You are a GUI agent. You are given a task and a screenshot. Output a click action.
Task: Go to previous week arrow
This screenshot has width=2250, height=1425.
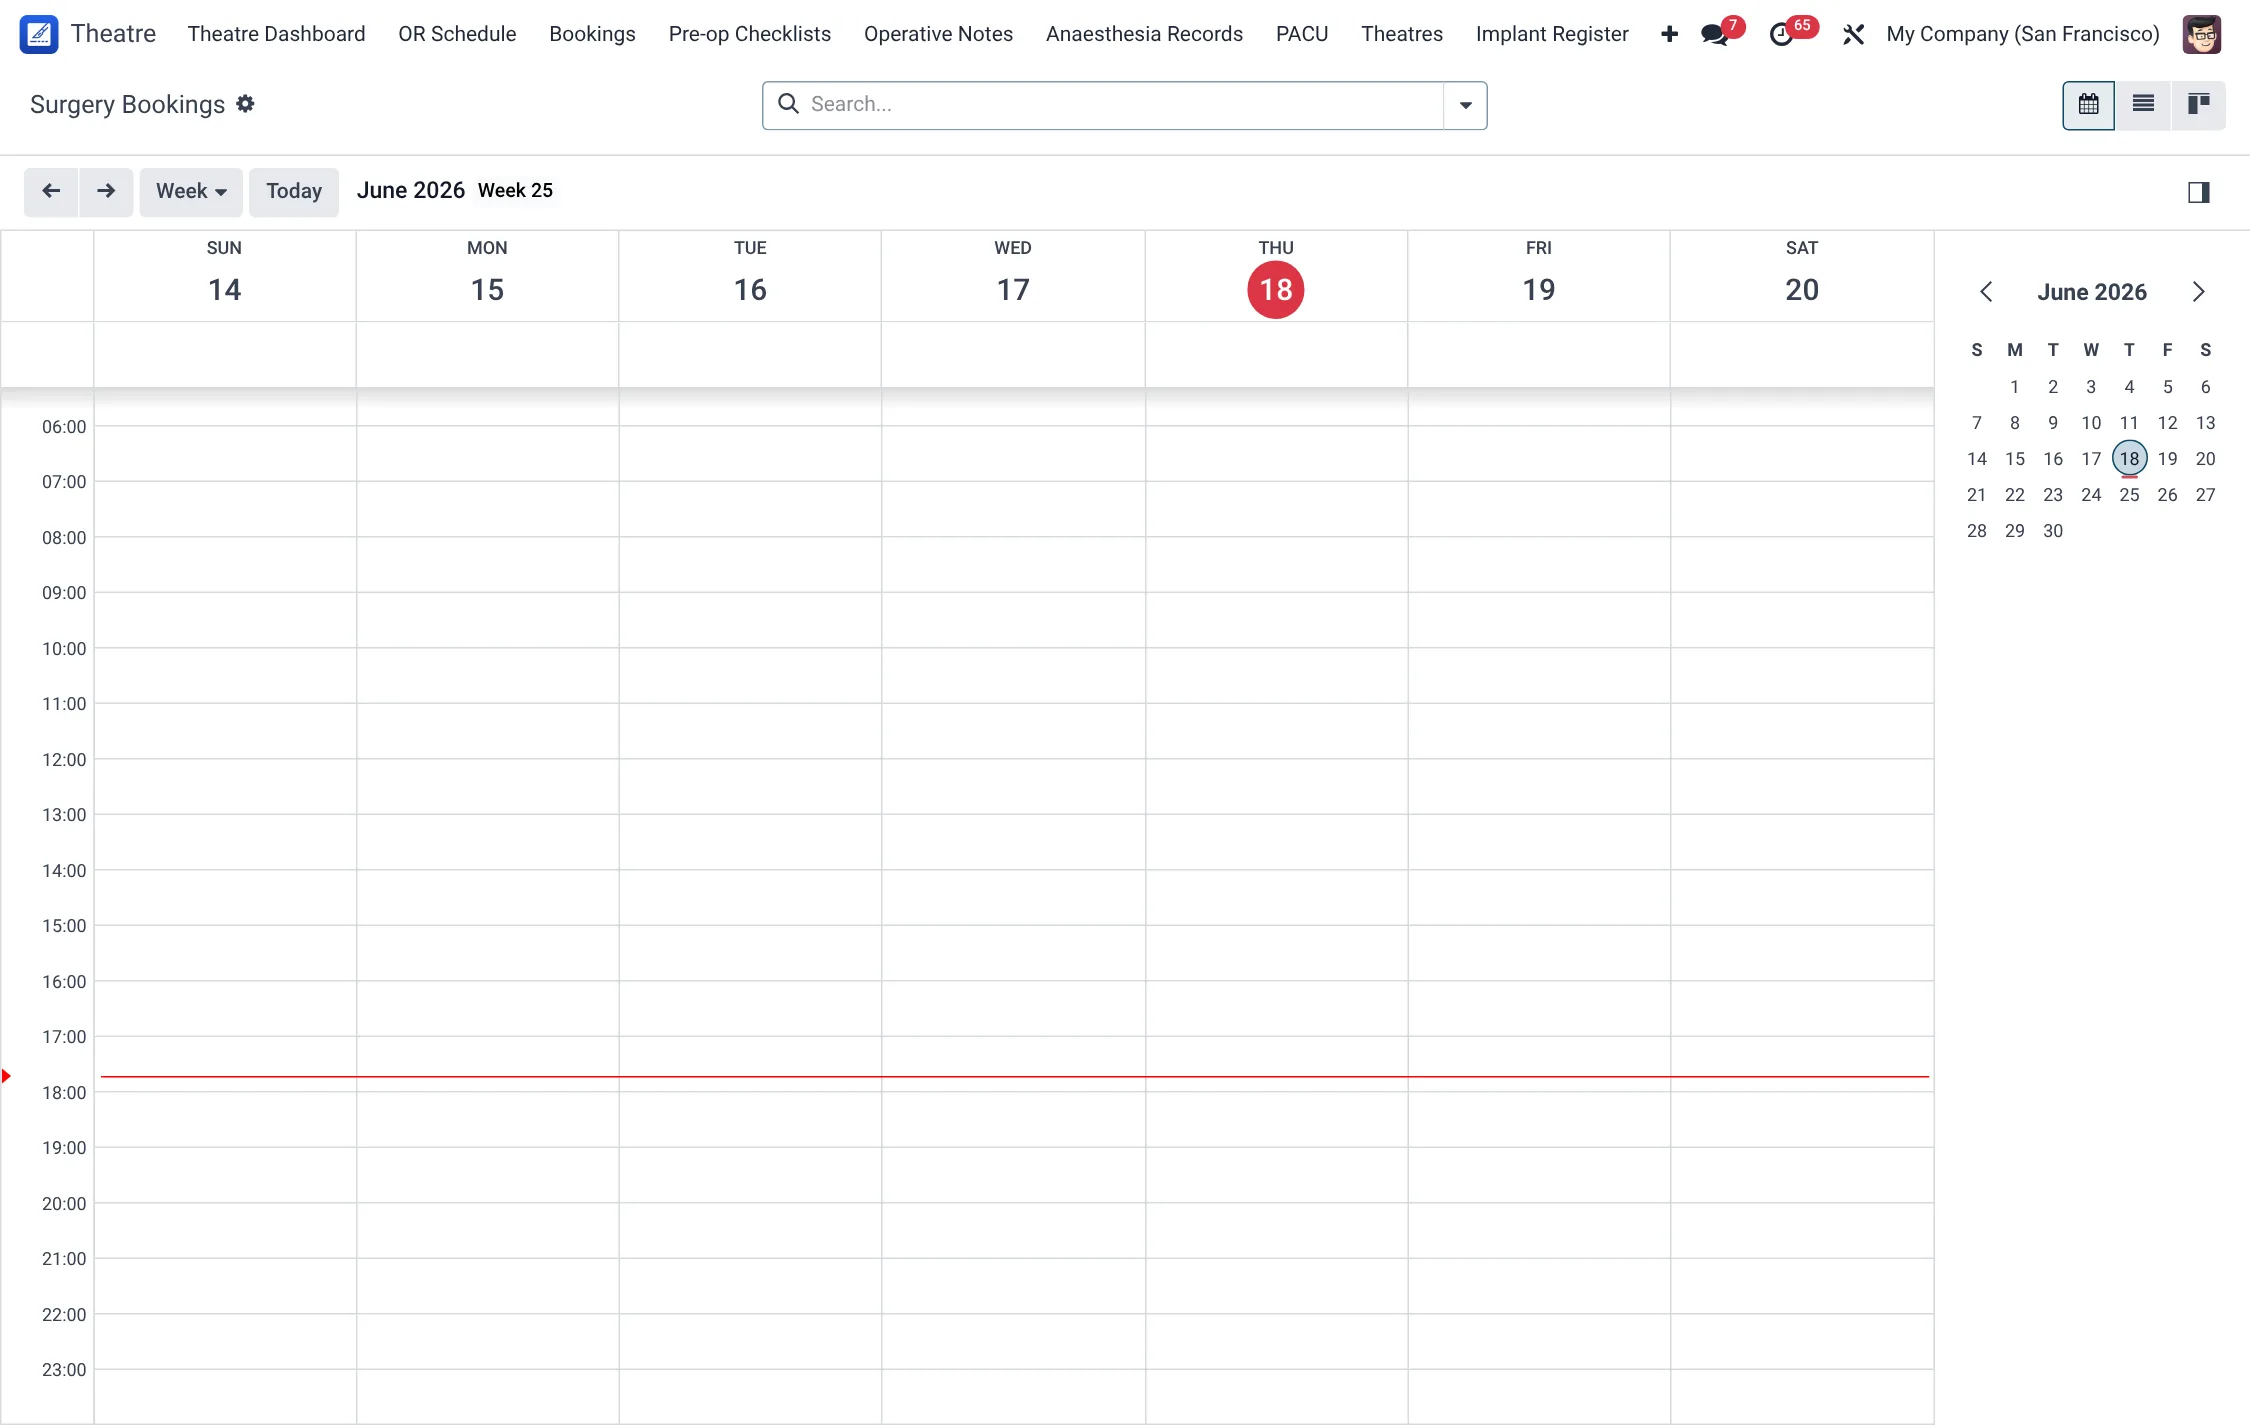pos(51,191)
